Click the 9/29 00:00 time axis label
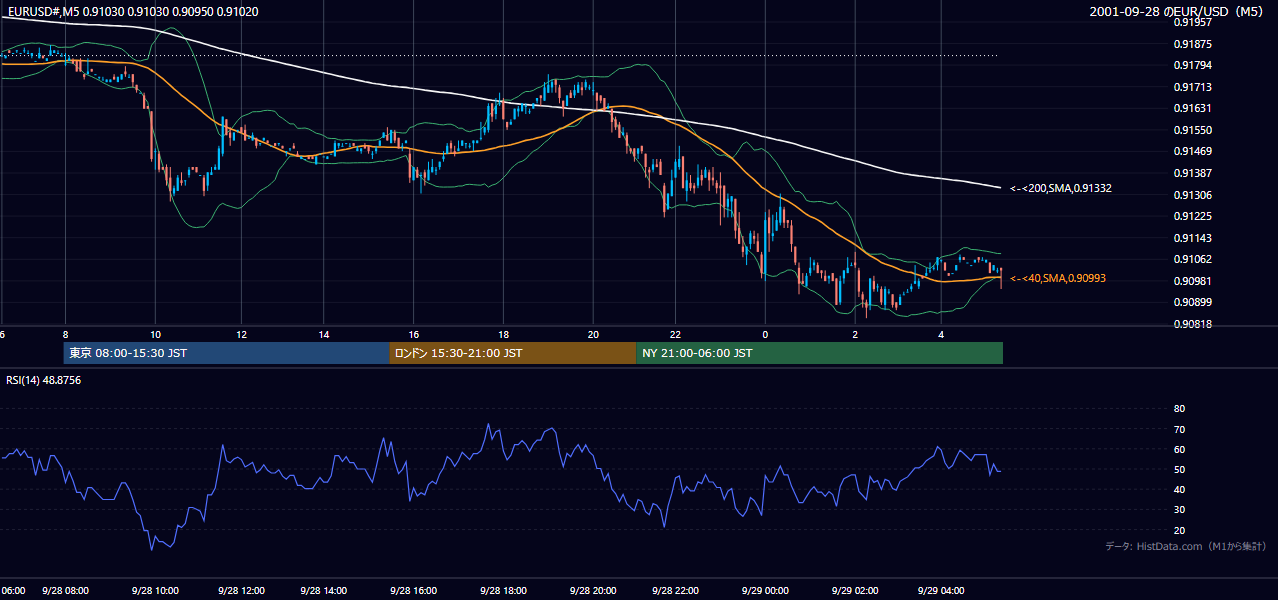This screenshot has height=600, width=1278. [765, 591]
